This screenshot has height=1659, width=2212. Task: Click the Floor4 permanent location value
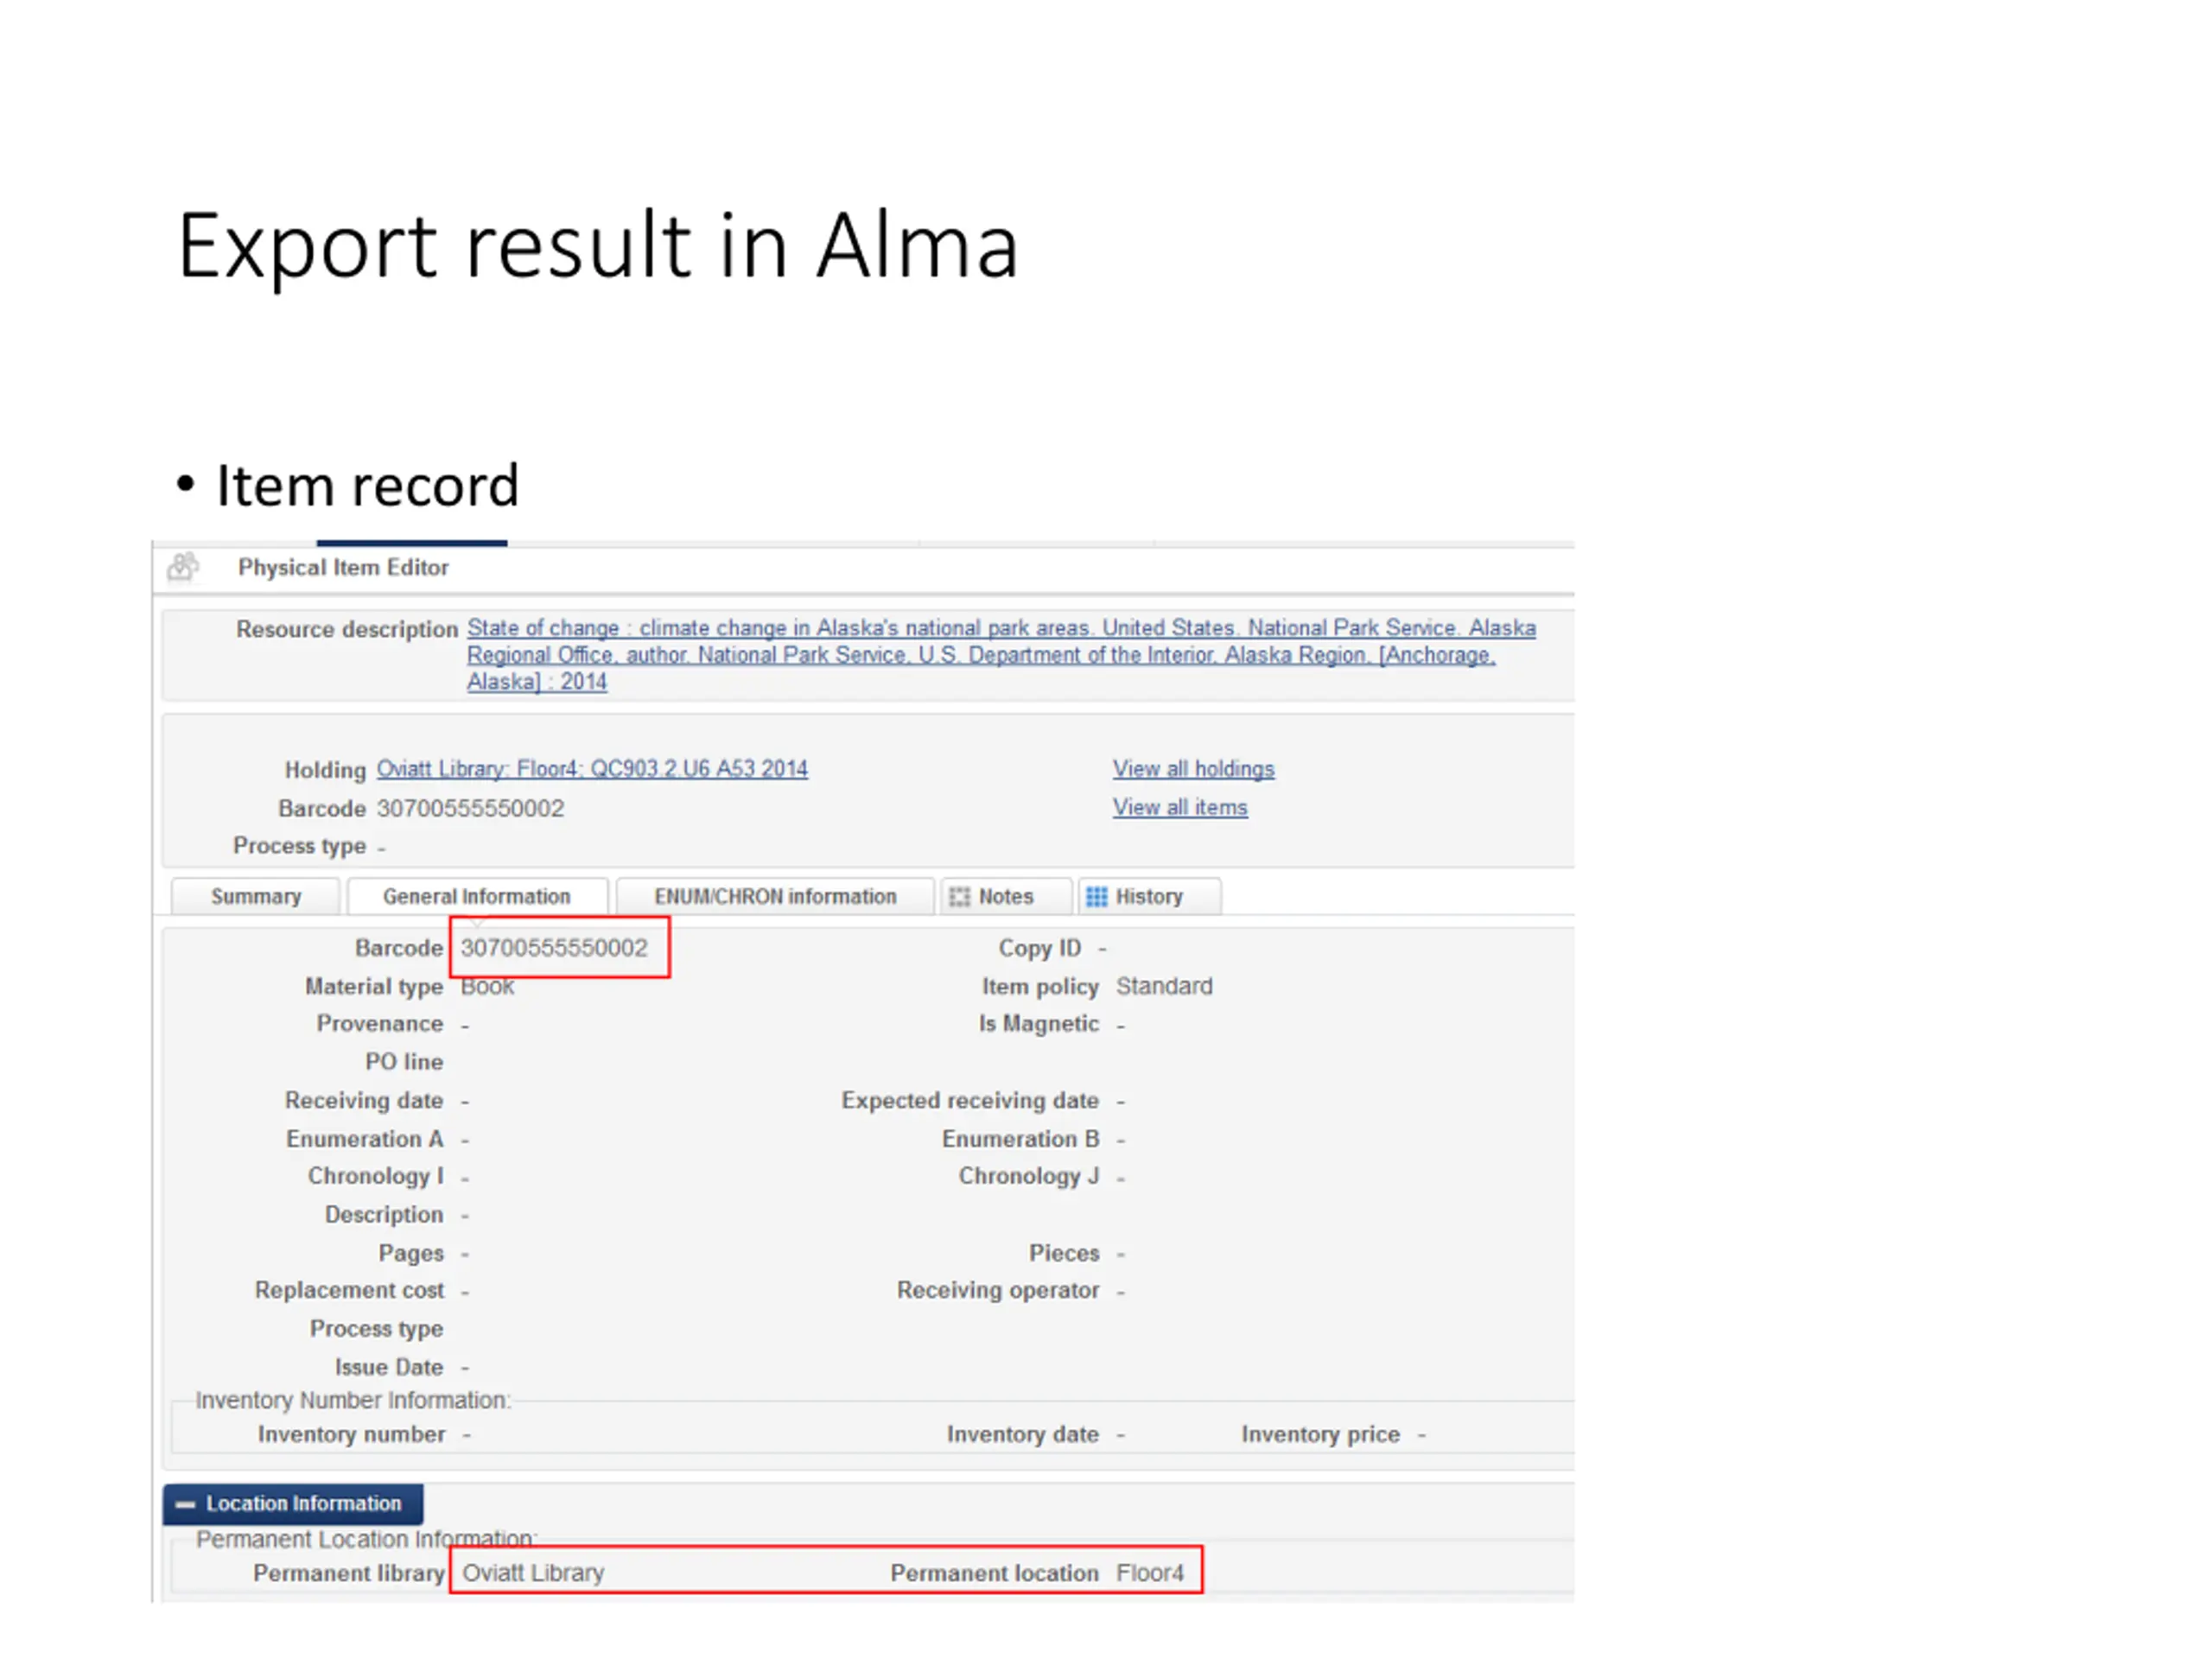tap(1150, 1572)
